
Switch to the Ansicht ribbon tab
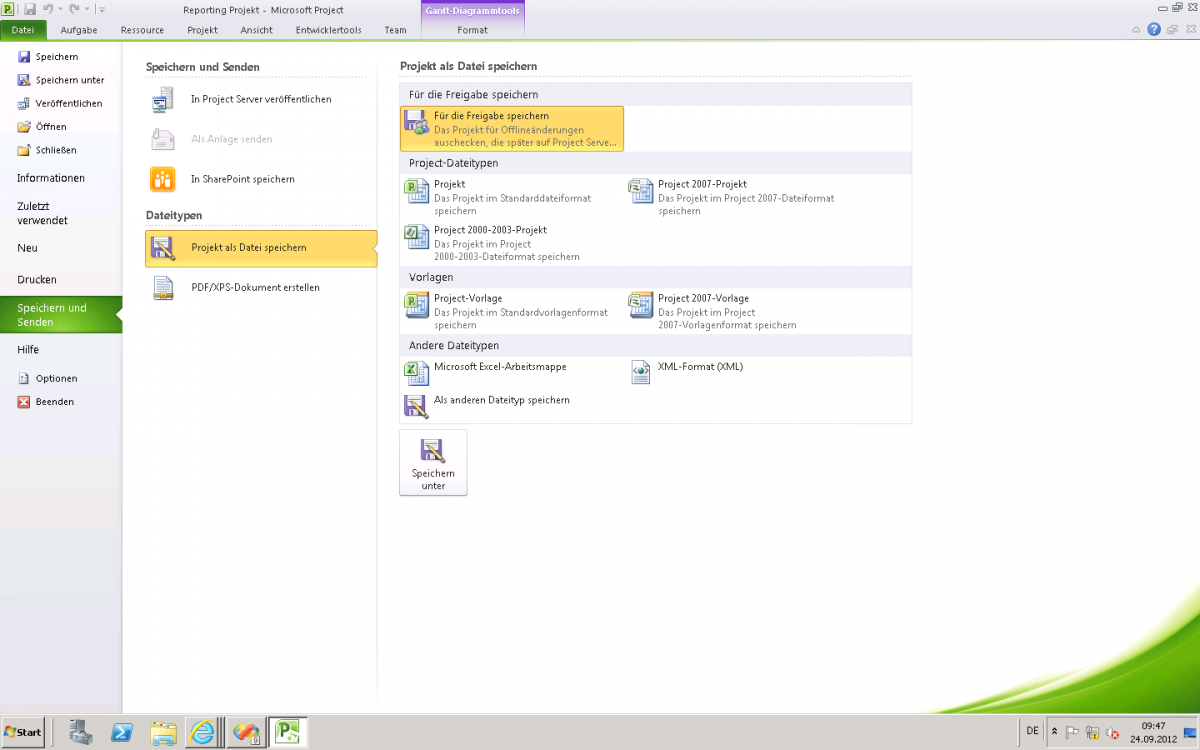click(257, 30)
